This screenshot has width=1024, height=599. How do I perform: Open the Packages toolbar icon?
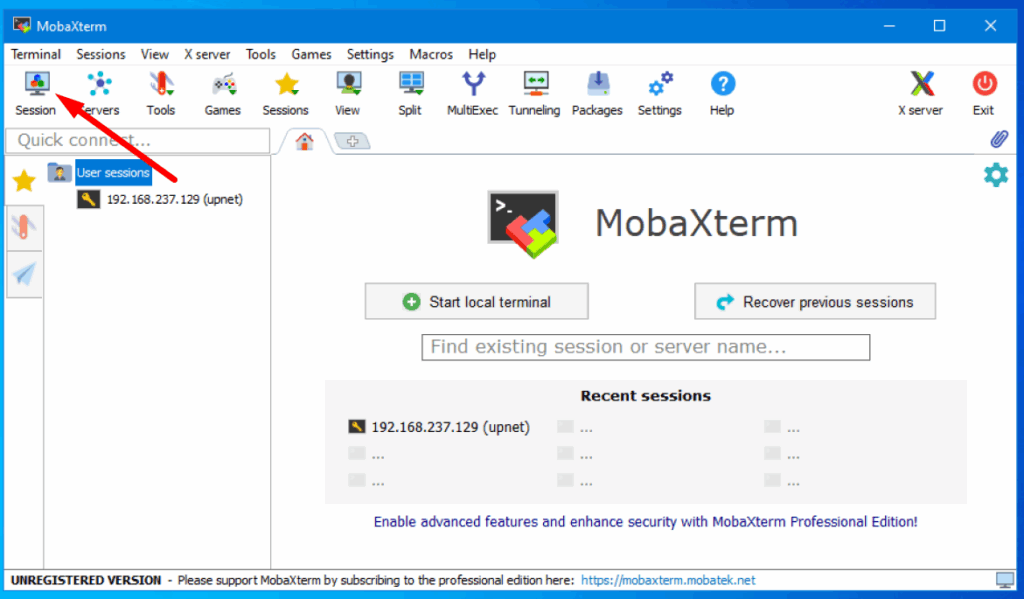point(597,93)
